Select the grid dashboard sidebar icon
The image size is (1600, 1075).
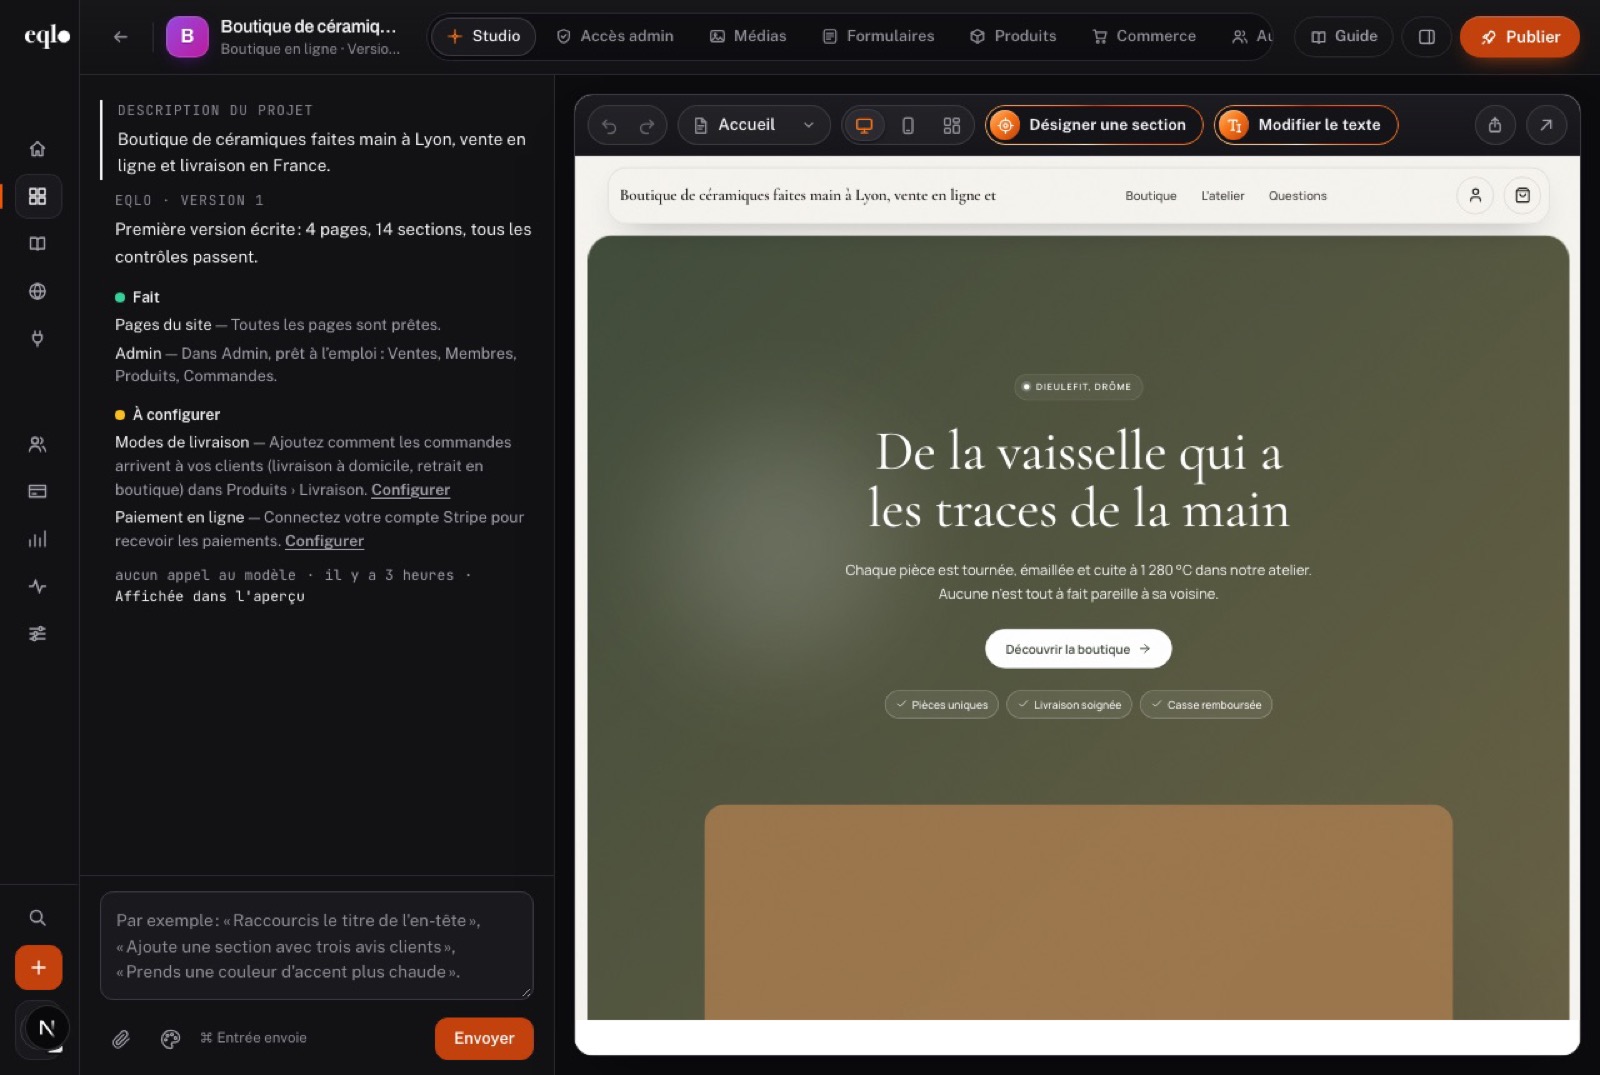37,196
